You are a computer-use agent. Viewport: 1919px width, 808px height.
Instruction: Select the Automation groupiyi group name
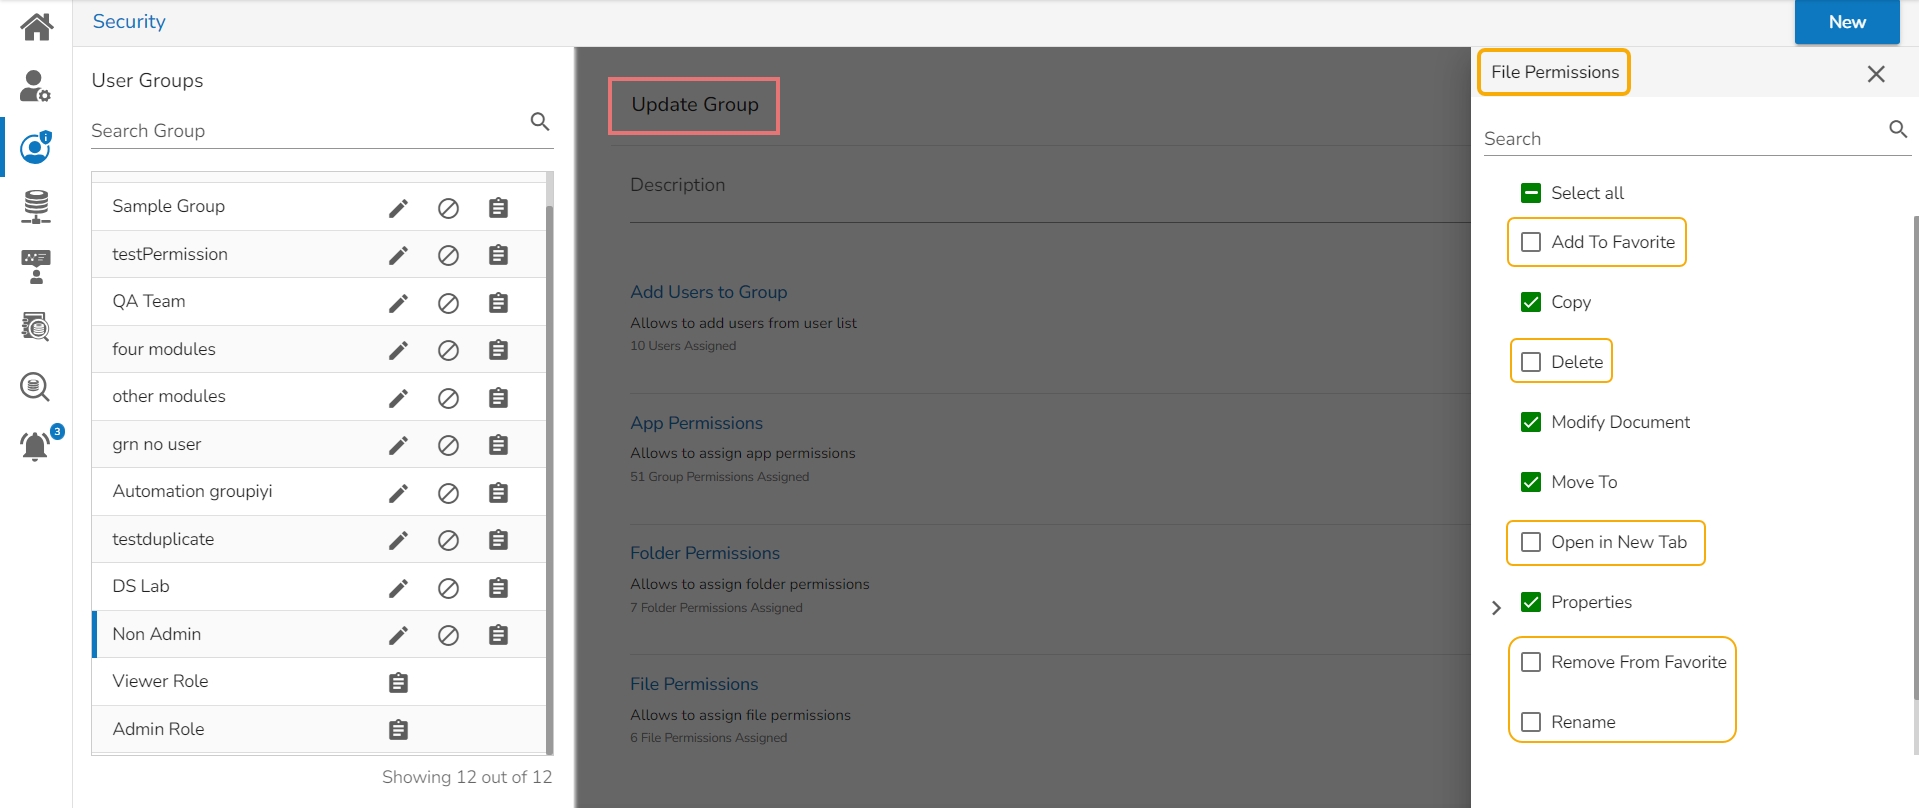192,491
